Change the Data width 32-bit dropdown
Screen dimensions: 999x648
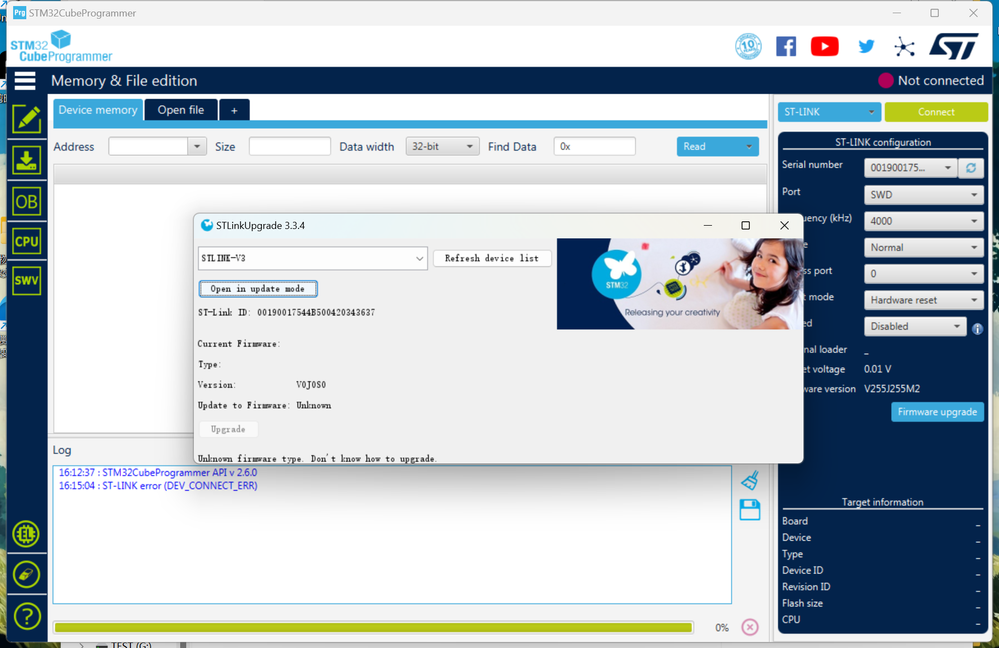point(442,147)
